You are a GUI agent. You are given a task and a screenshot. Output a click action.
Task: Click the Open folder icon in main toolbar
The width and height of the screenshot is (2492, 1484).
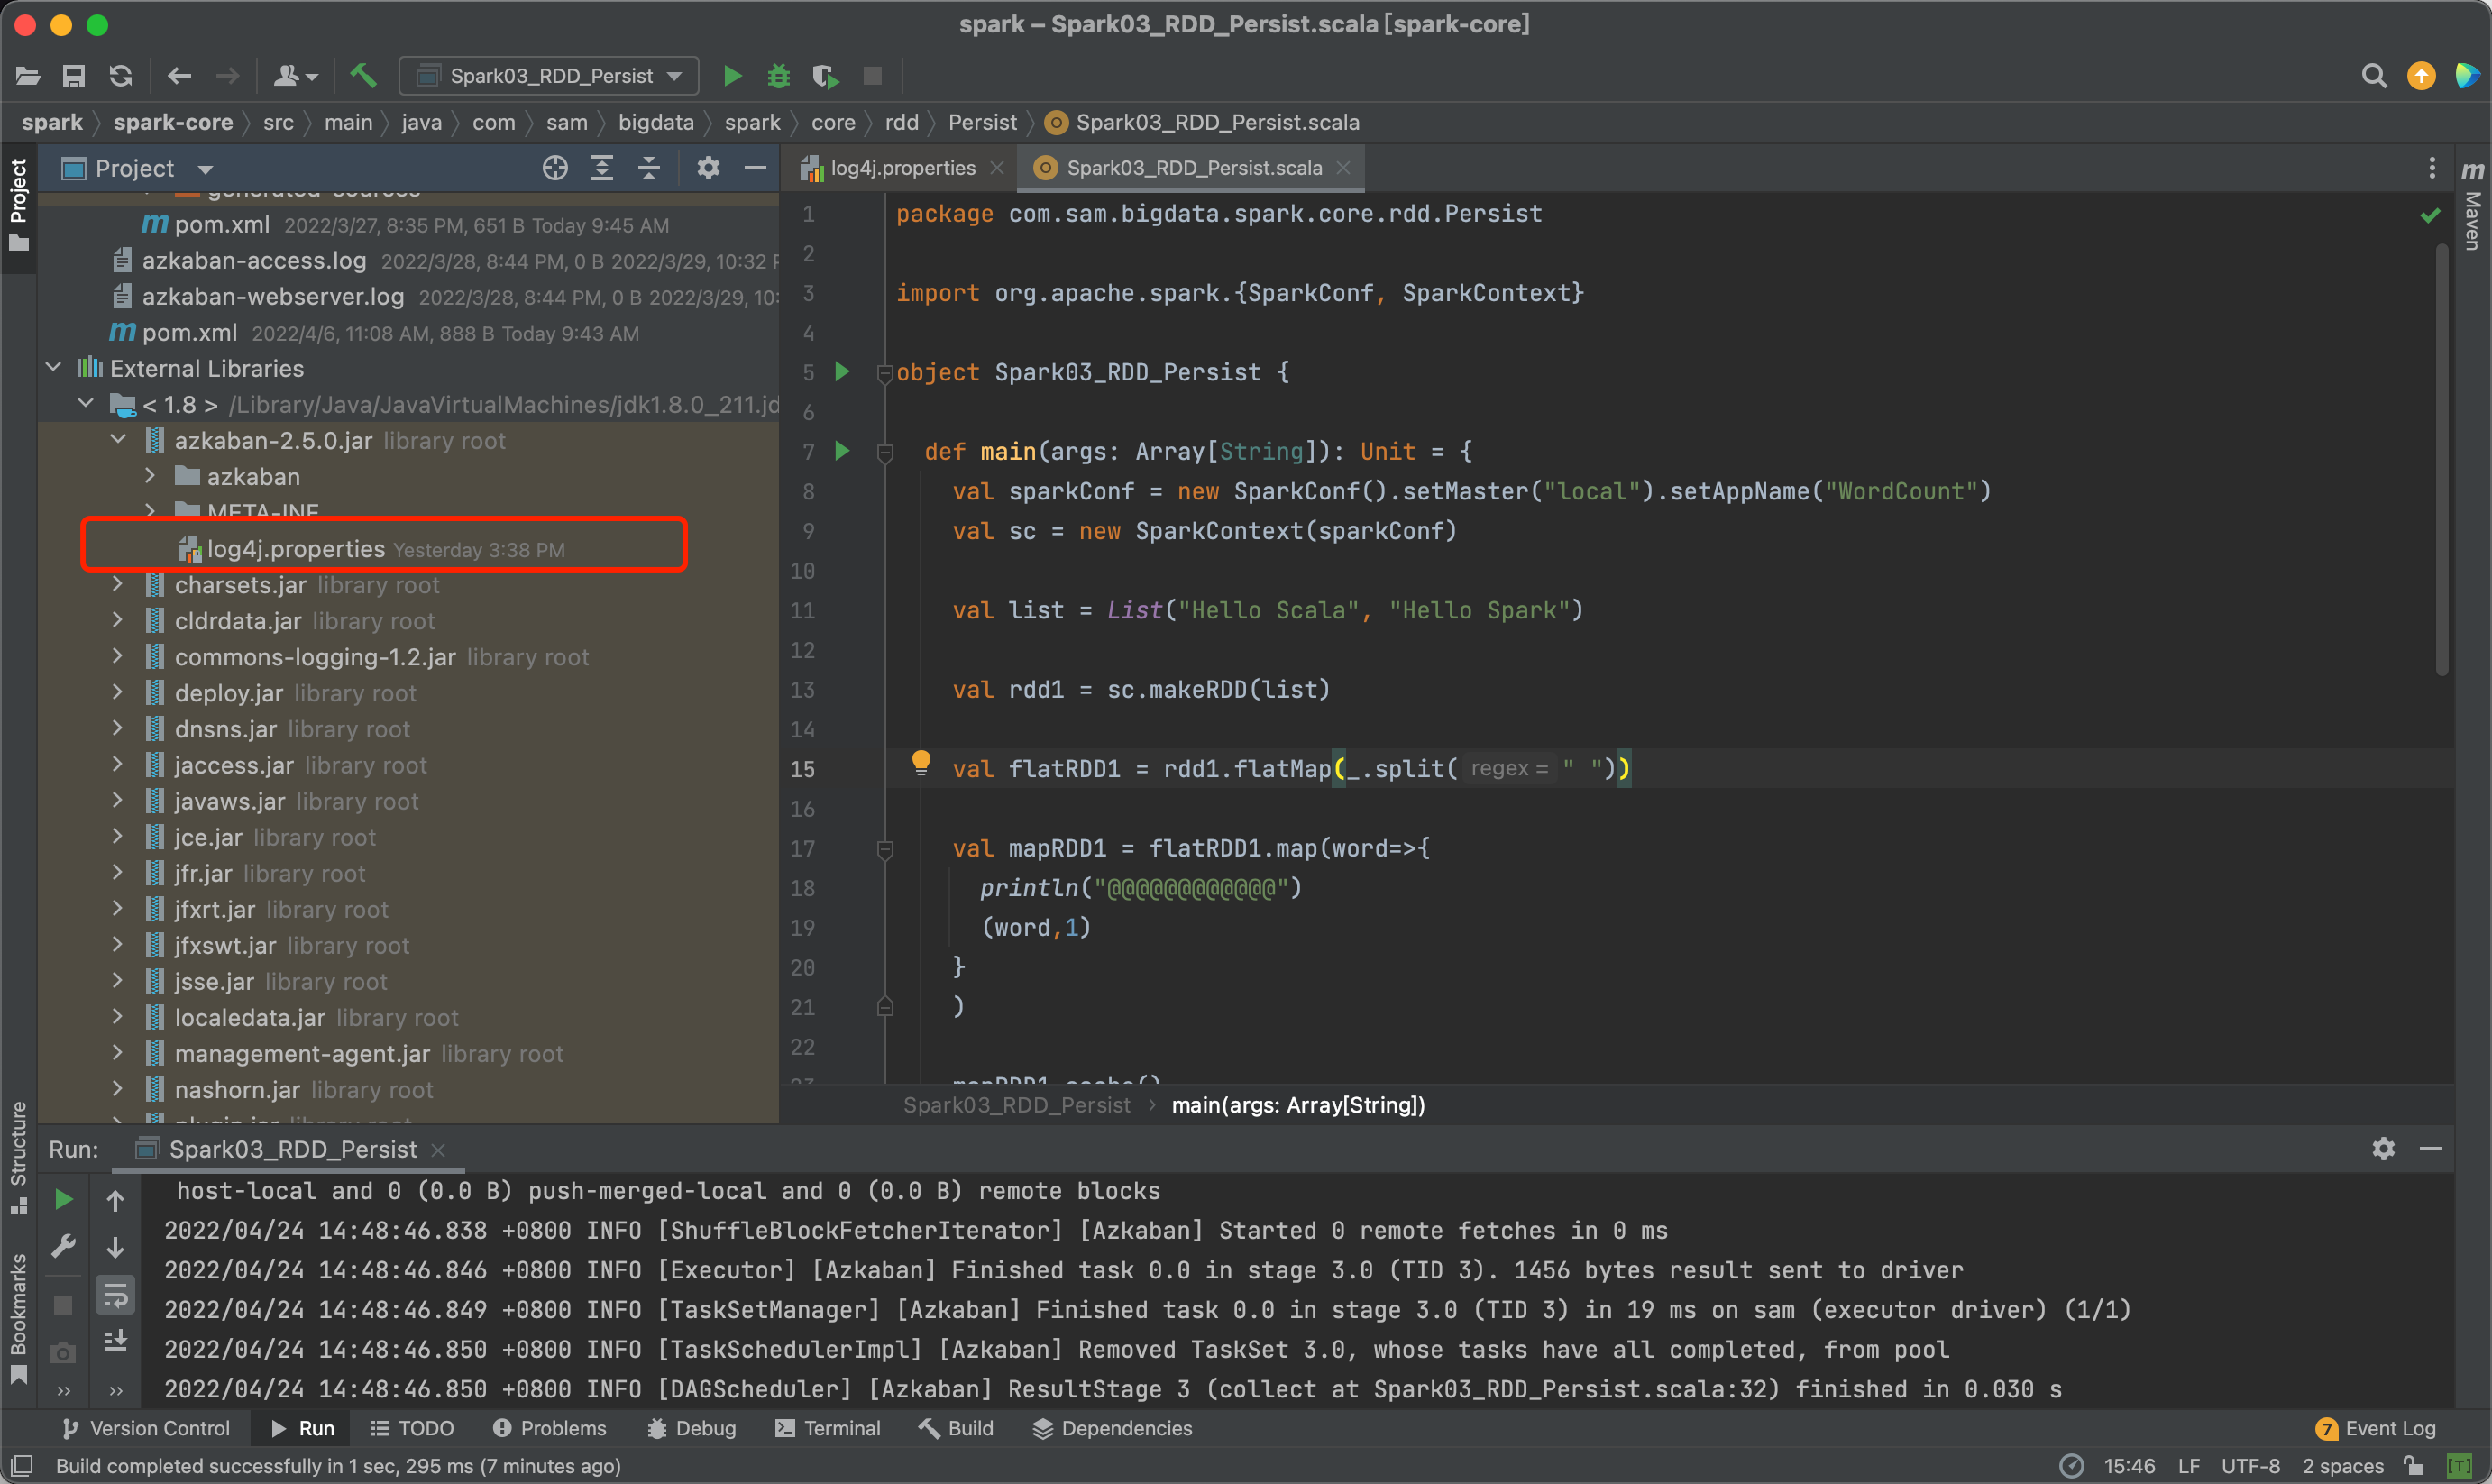click(28, 76)
